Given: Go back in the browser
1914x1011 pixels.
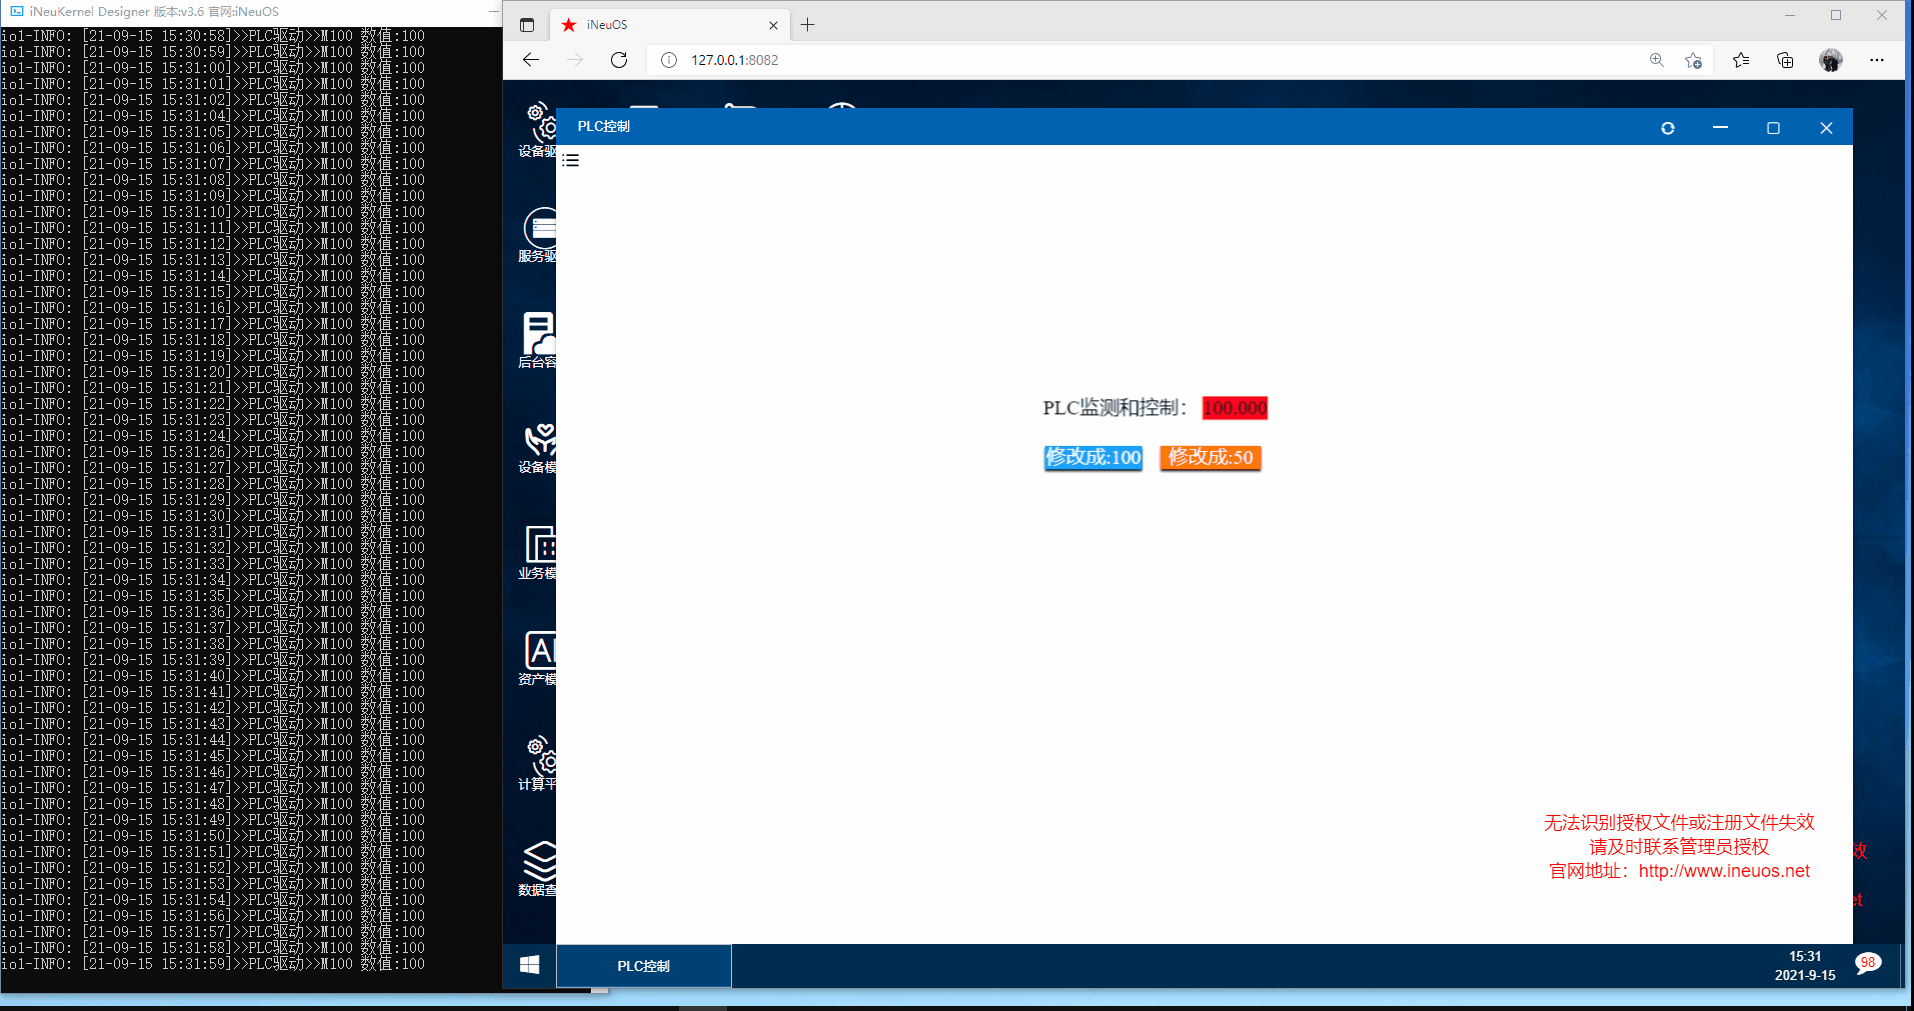Looking at the screenshot, I should (531, 60).
